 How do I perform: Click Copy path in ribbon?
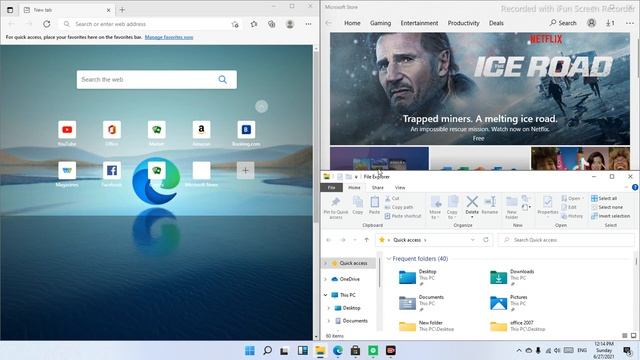point(398,207)
